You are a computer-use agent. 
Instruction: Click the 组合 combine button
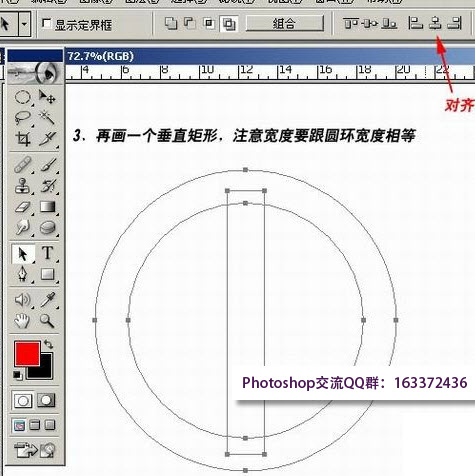point(285,24)
